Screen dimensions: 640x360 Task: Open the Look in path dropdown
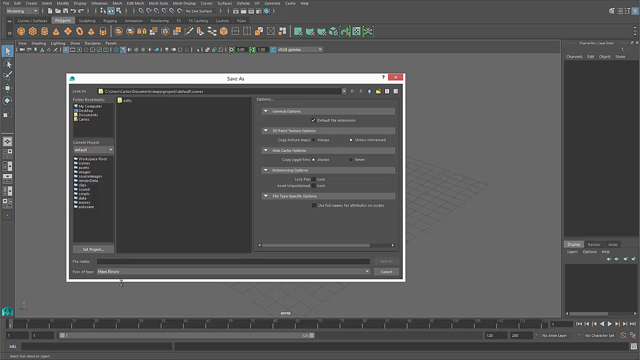(x=344, y=91)
